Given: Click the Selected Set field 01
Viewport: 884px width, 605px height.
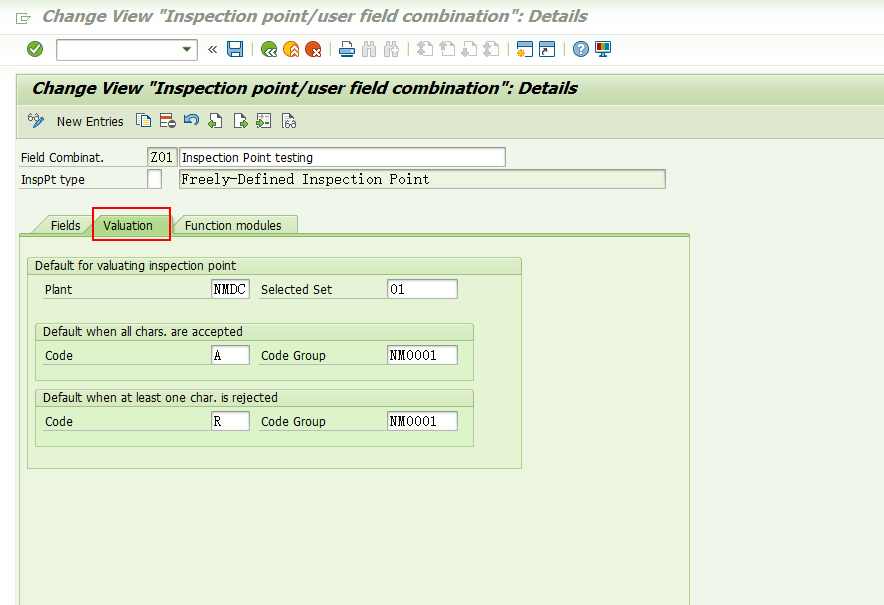Looking at the screenshot, I should coord(422,289).
